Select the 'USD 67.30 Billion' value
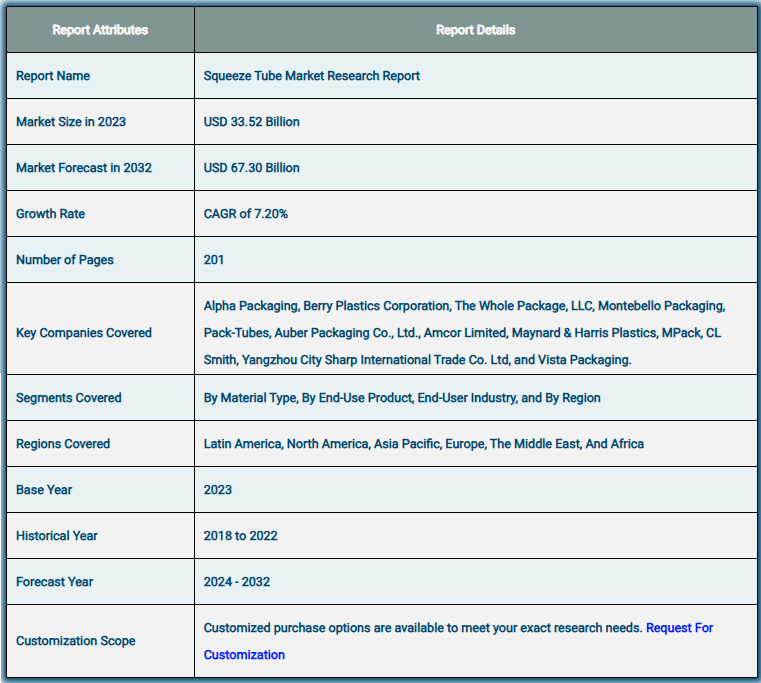 tap(251, 168)
